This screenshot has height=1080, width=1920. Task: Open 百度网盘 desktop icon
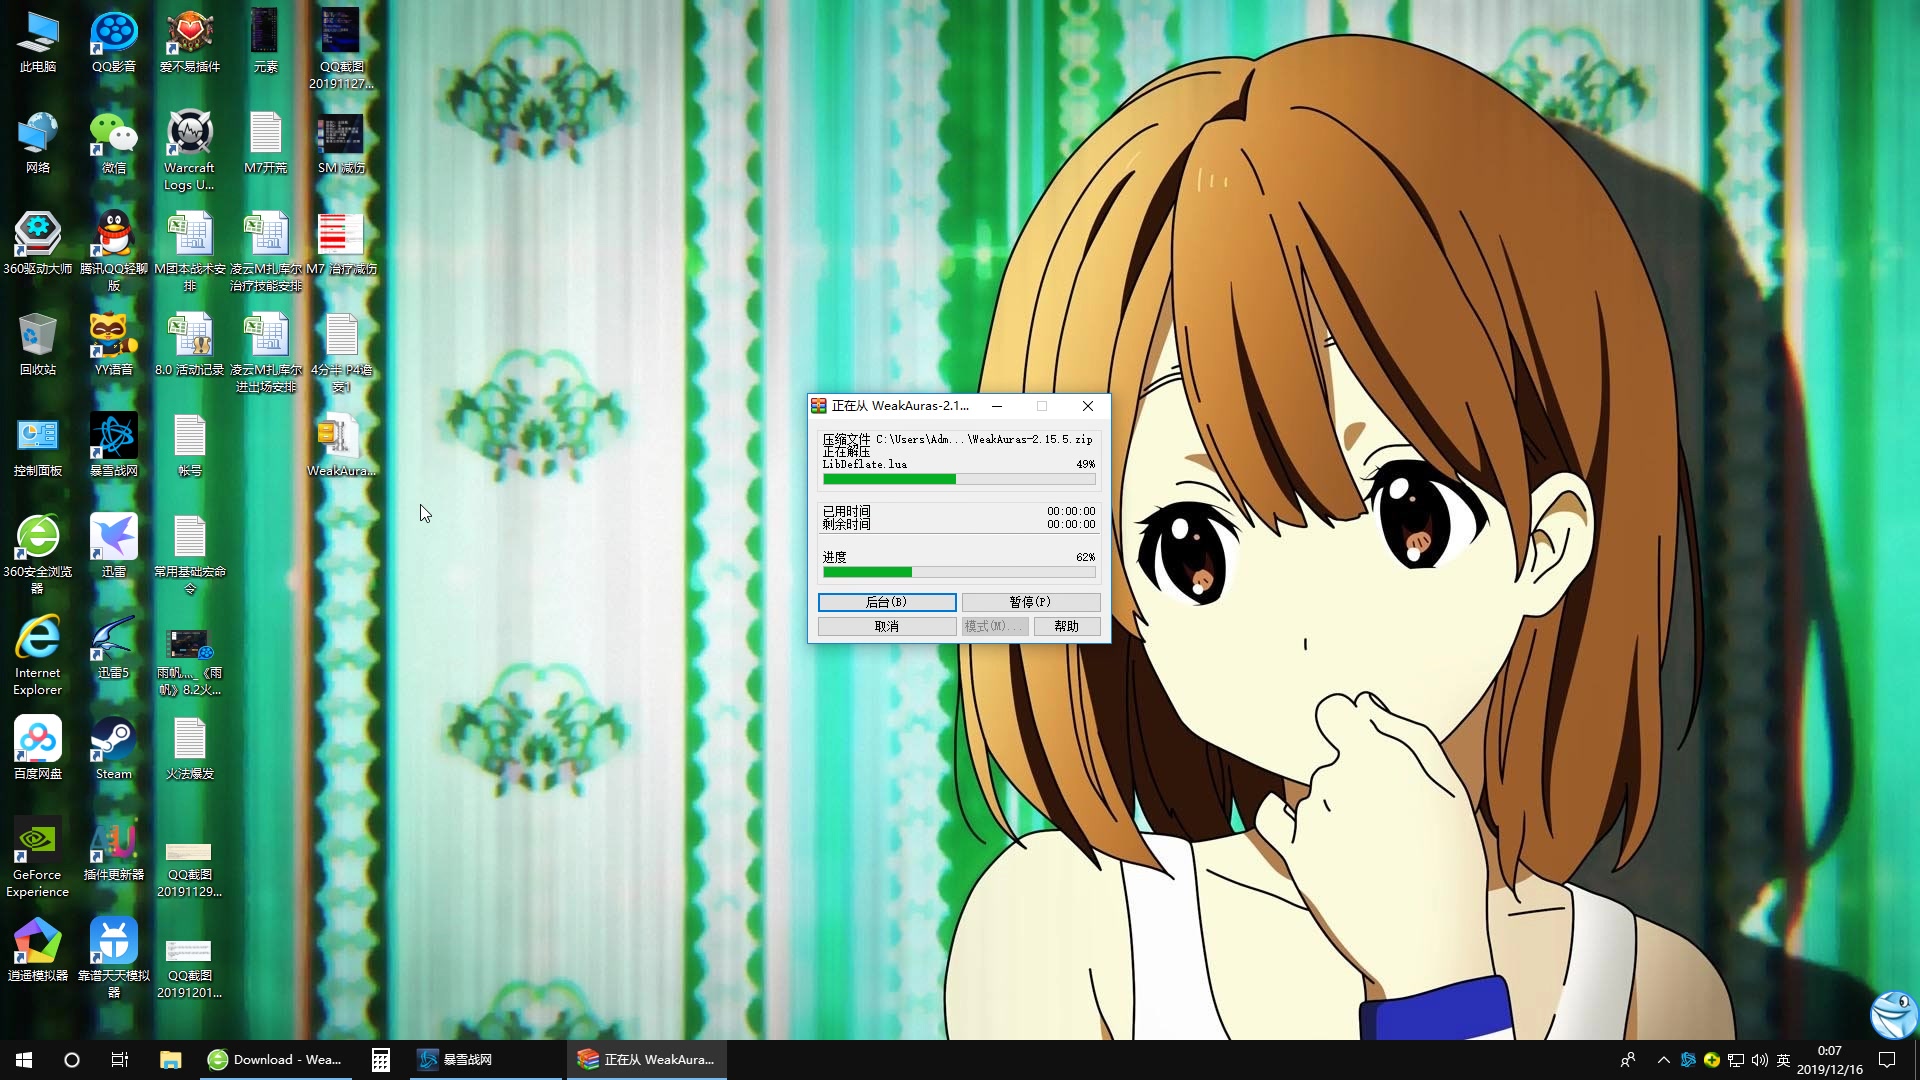(x=38, y=749)
